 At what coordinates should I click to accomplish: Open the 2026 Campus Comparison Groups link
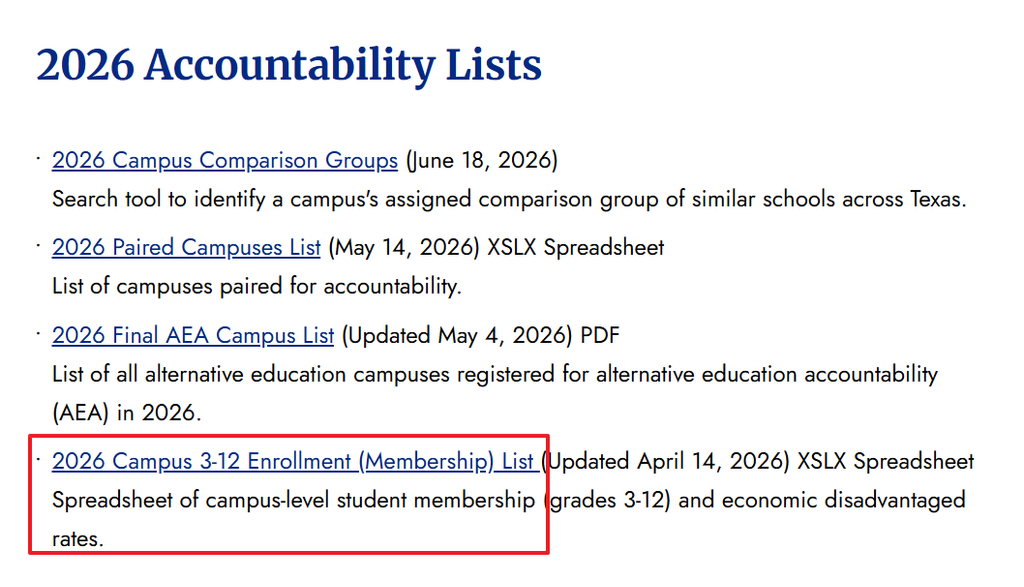(x=225, y=160)
